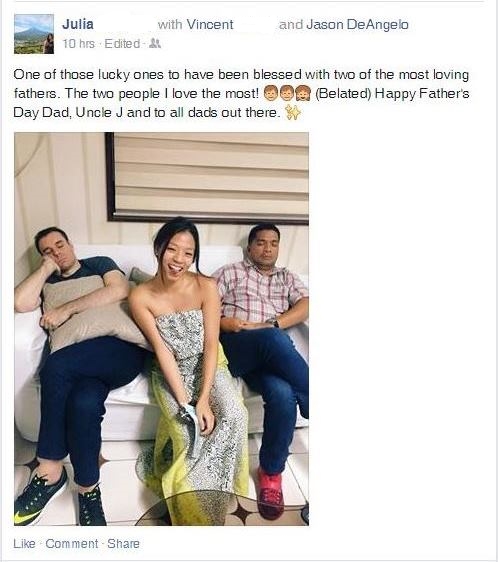Like this Father's Day post
Image resolution: width=498 pixels, height=562 pixels.
[24, 543]
